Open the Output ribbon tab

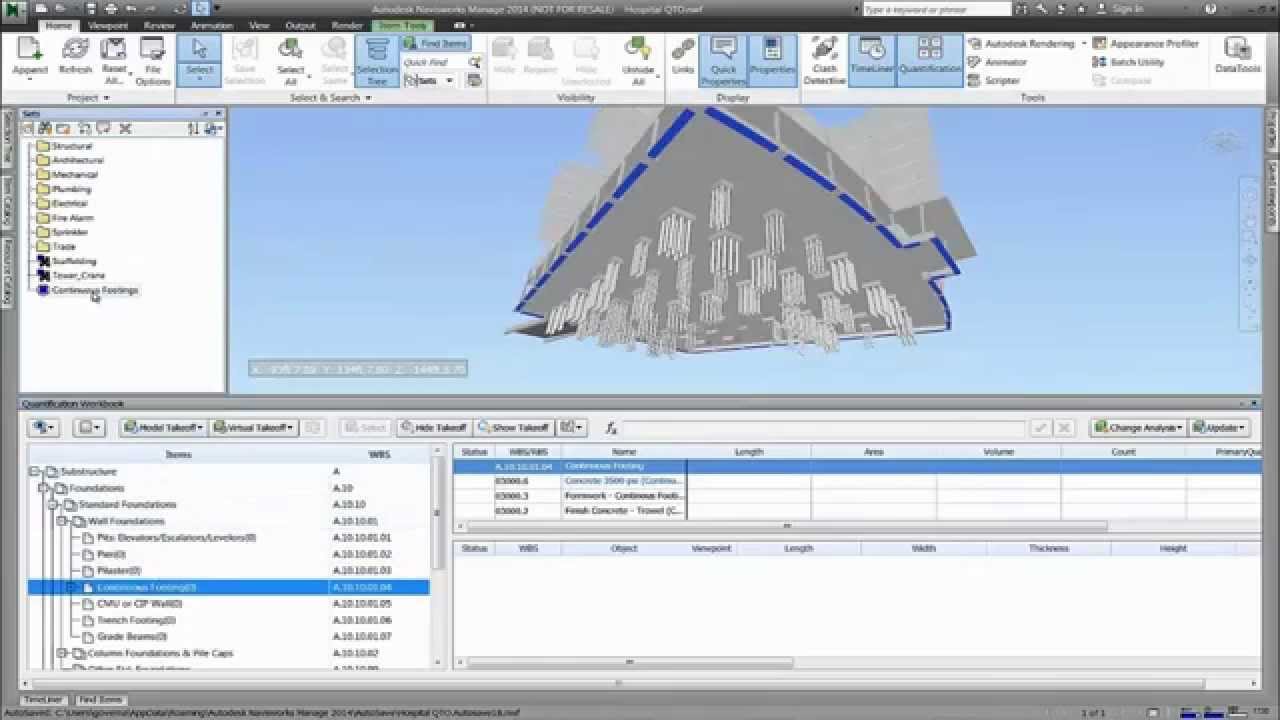coord(300,25)
